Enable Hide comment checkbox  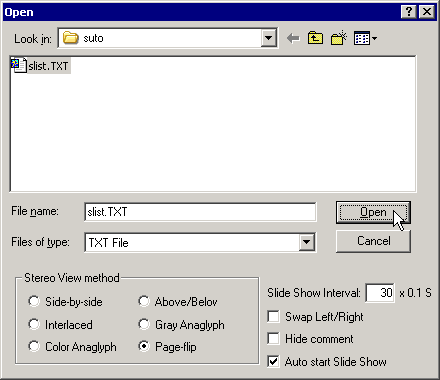(273, 339)
